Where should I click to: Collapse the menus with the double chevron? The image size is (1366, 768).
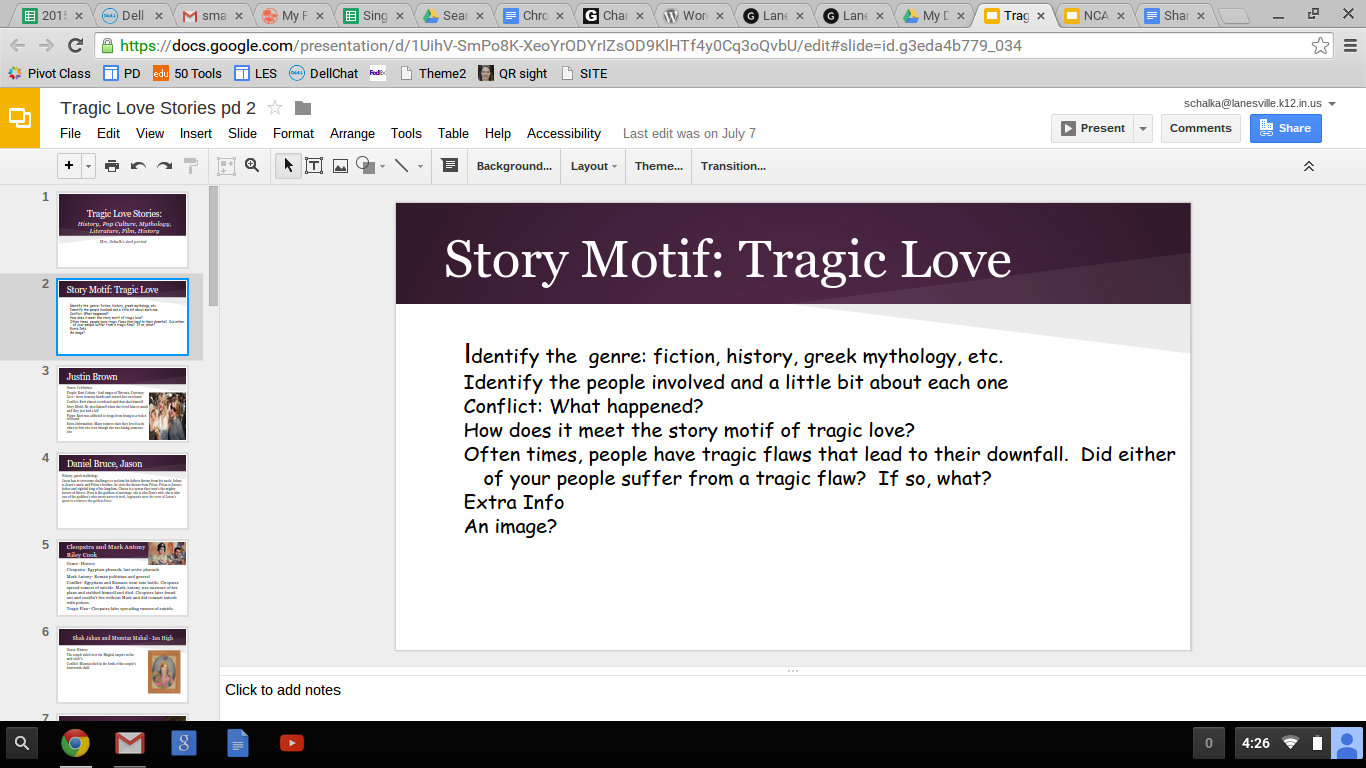[1308, 166]
